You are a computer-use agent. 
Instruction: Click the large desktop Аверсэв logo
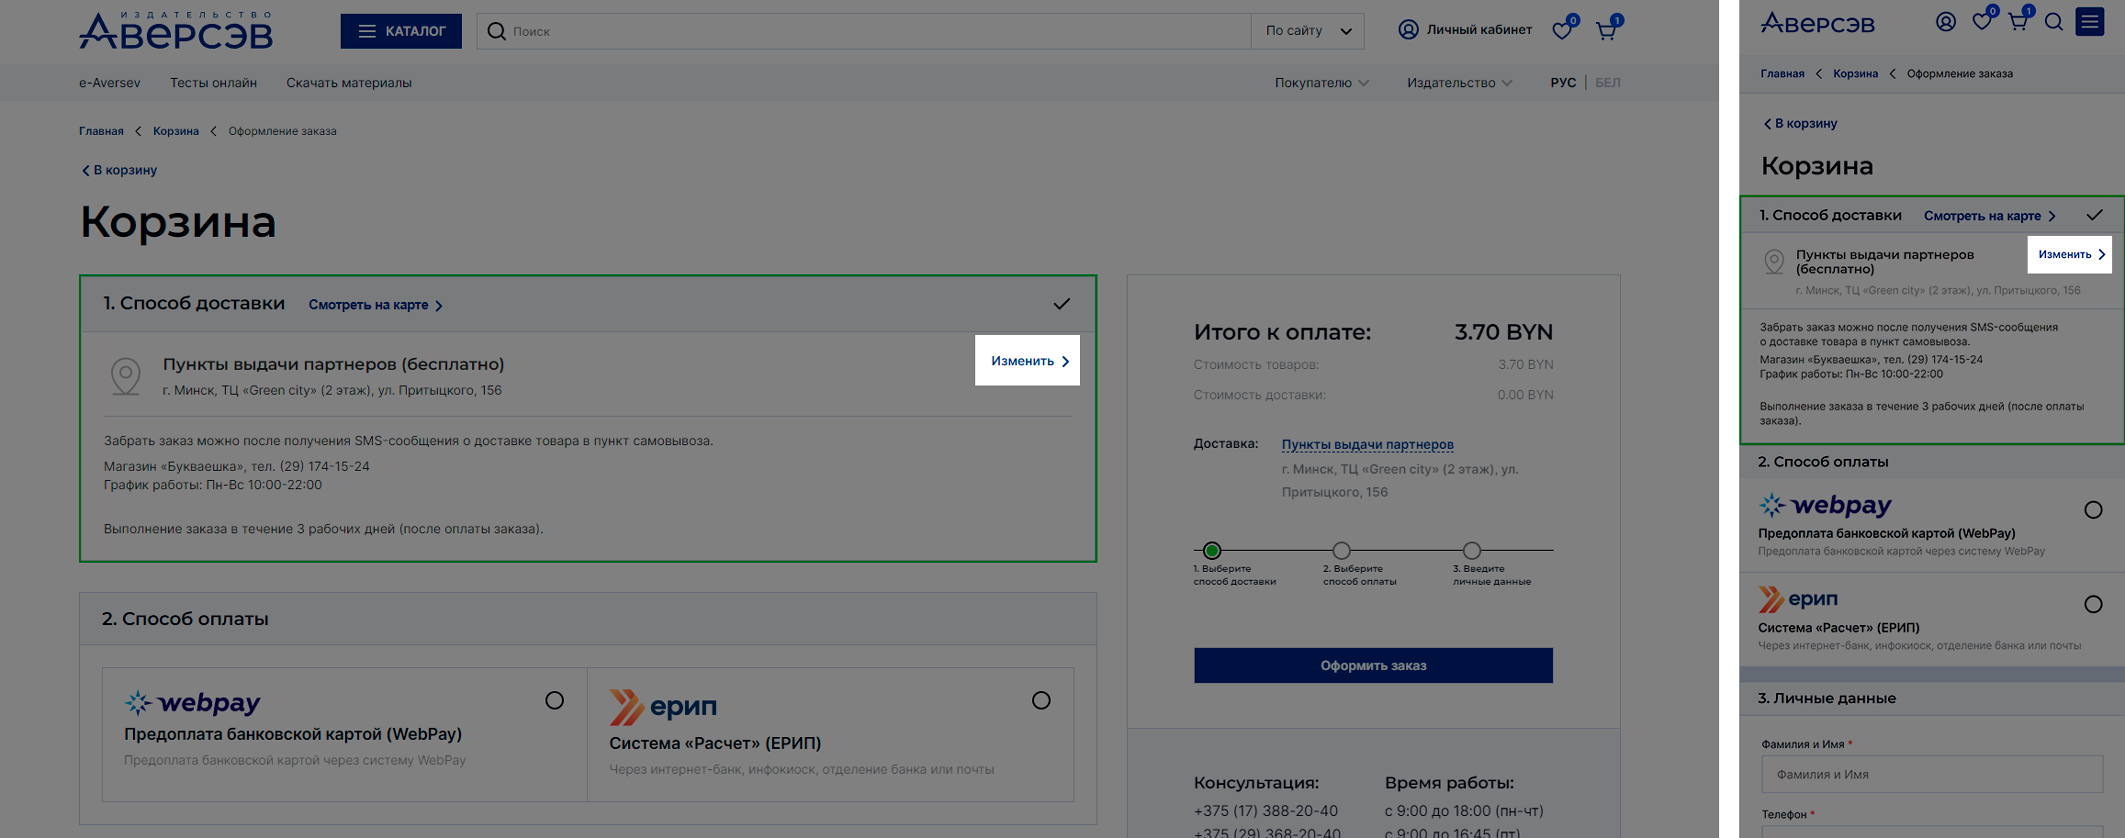coord(176,31)
